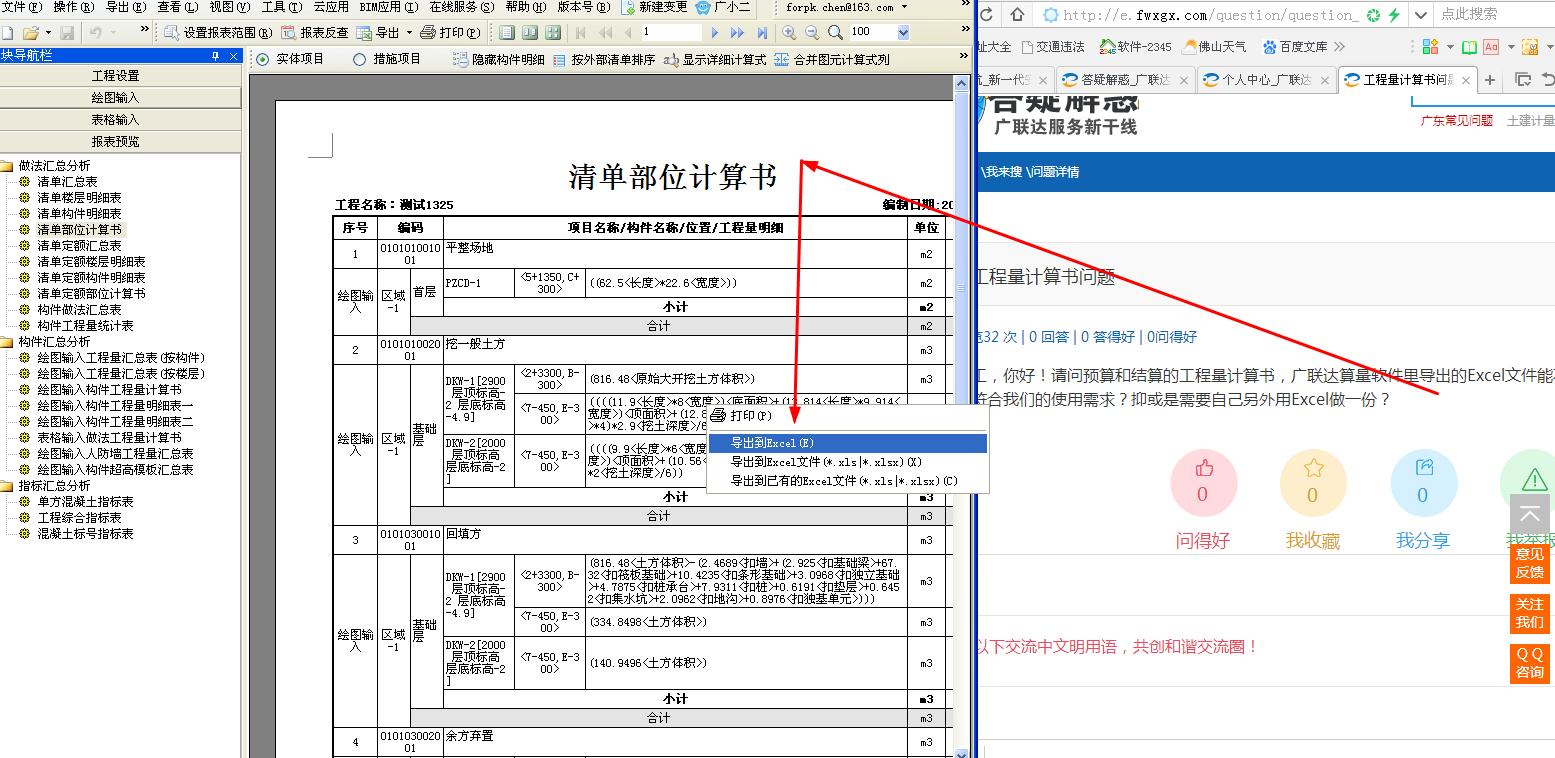The height and width of the screenshot is (758, 1555).
Task: Open the BIM应用 menu
Action: 389,7
